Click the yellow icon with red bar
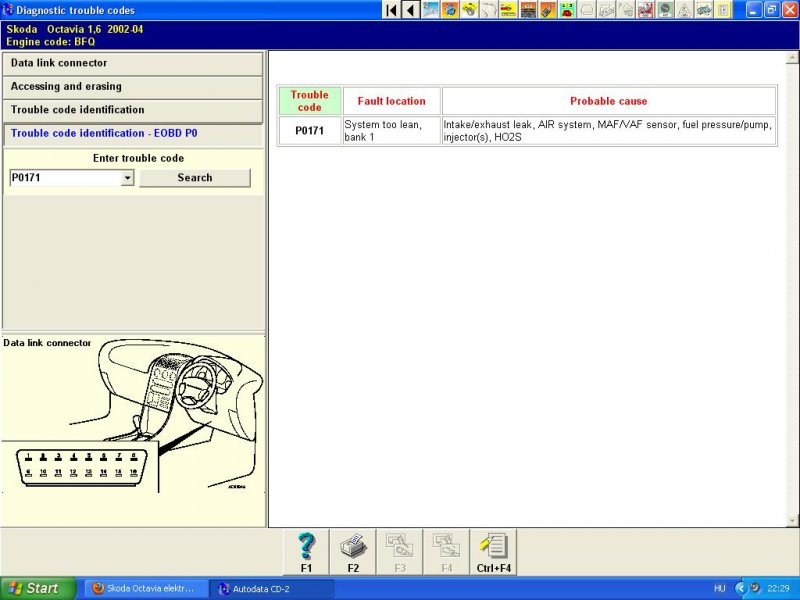Image resolution: width=800 pixels, height=600 pixels. pyautogui.click(x=508, y=10)
